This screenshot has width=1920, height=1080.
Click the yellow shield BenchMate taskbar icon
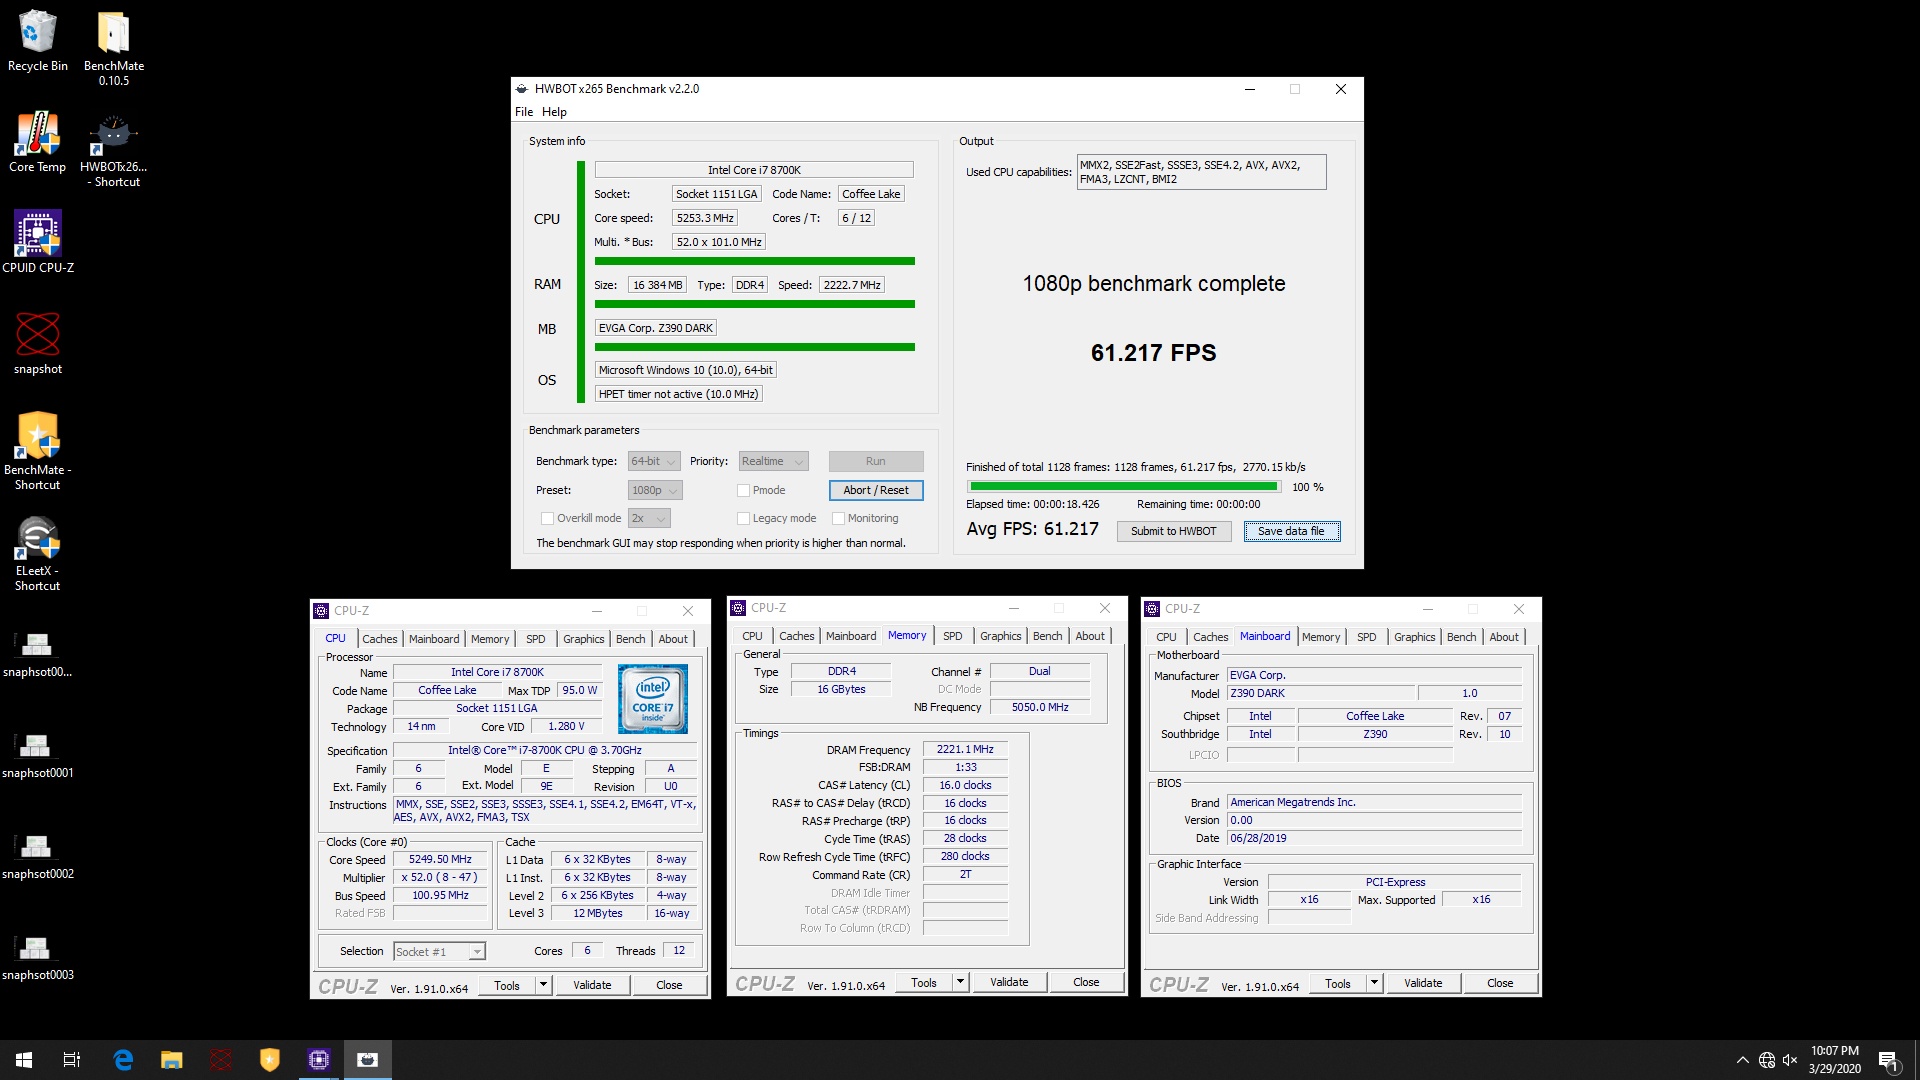point(270,1060)
